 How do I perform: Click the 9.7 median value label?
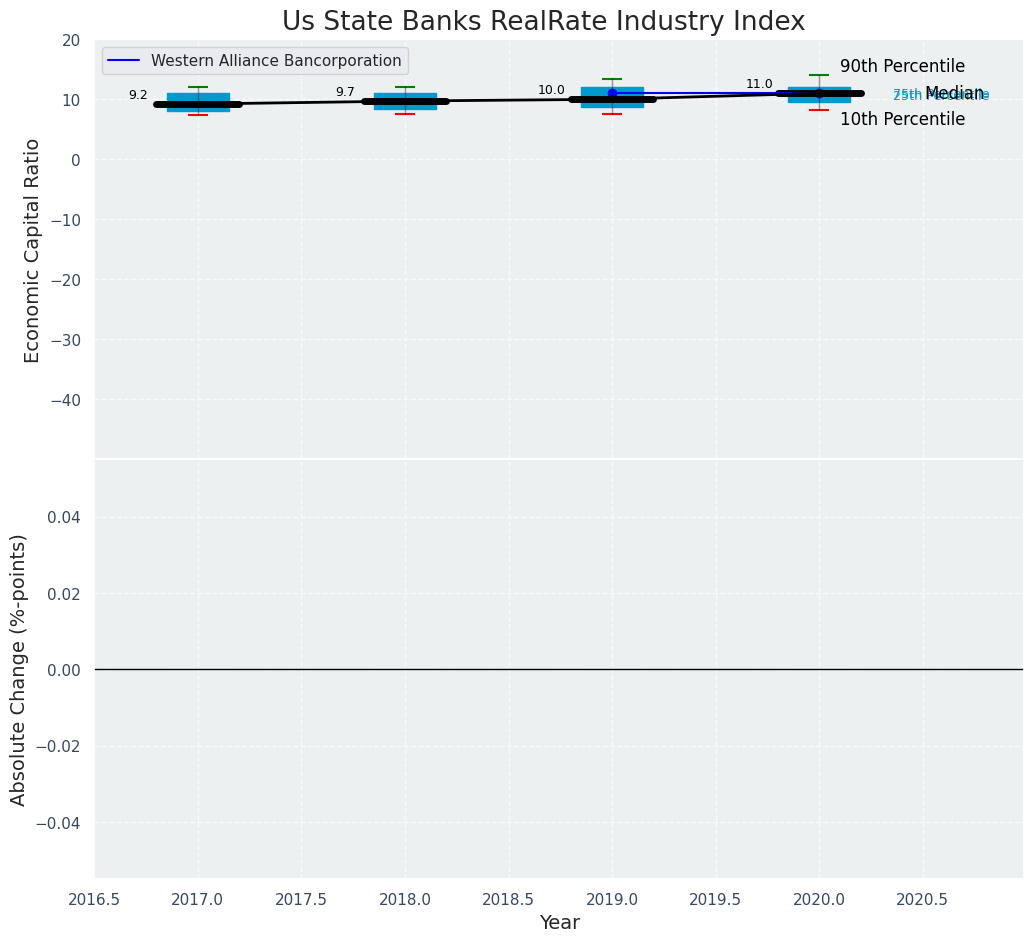point(345,92)
